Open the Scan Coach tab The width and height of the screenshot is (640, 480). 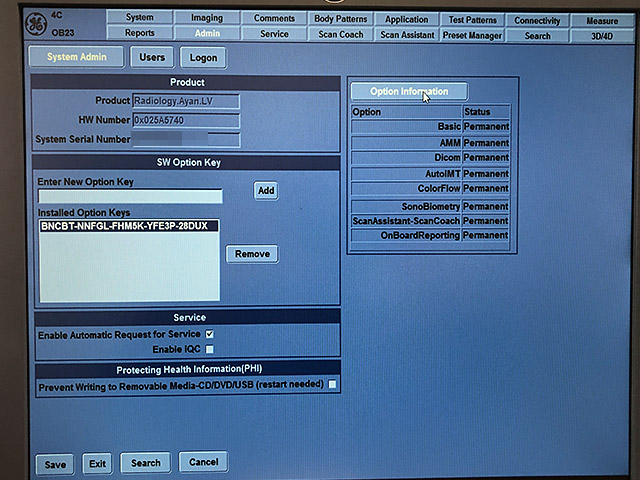click(x=341, y=34)
